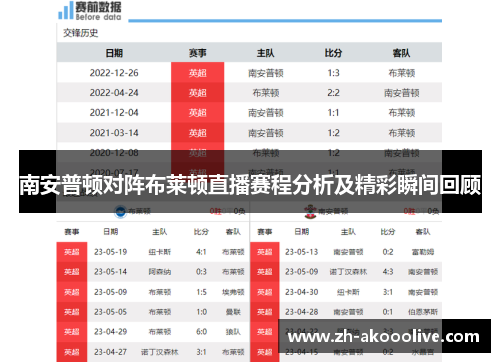Click the 23-05-14 date cell
The height and width of the screenshot is (362, 500).
coord(111,272)
